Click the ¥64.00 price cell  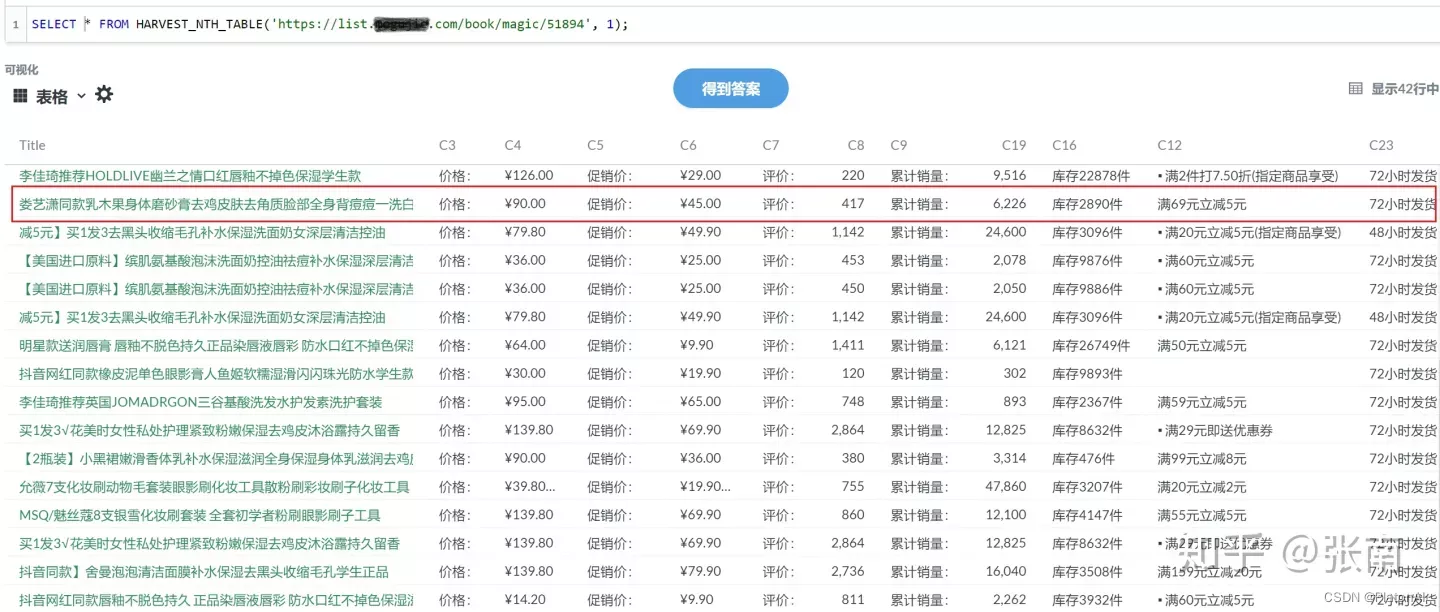(525, 345)
